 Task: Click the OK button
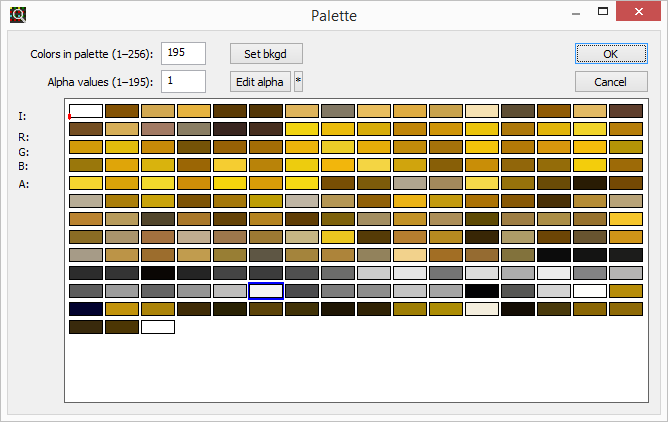point(611,54)
